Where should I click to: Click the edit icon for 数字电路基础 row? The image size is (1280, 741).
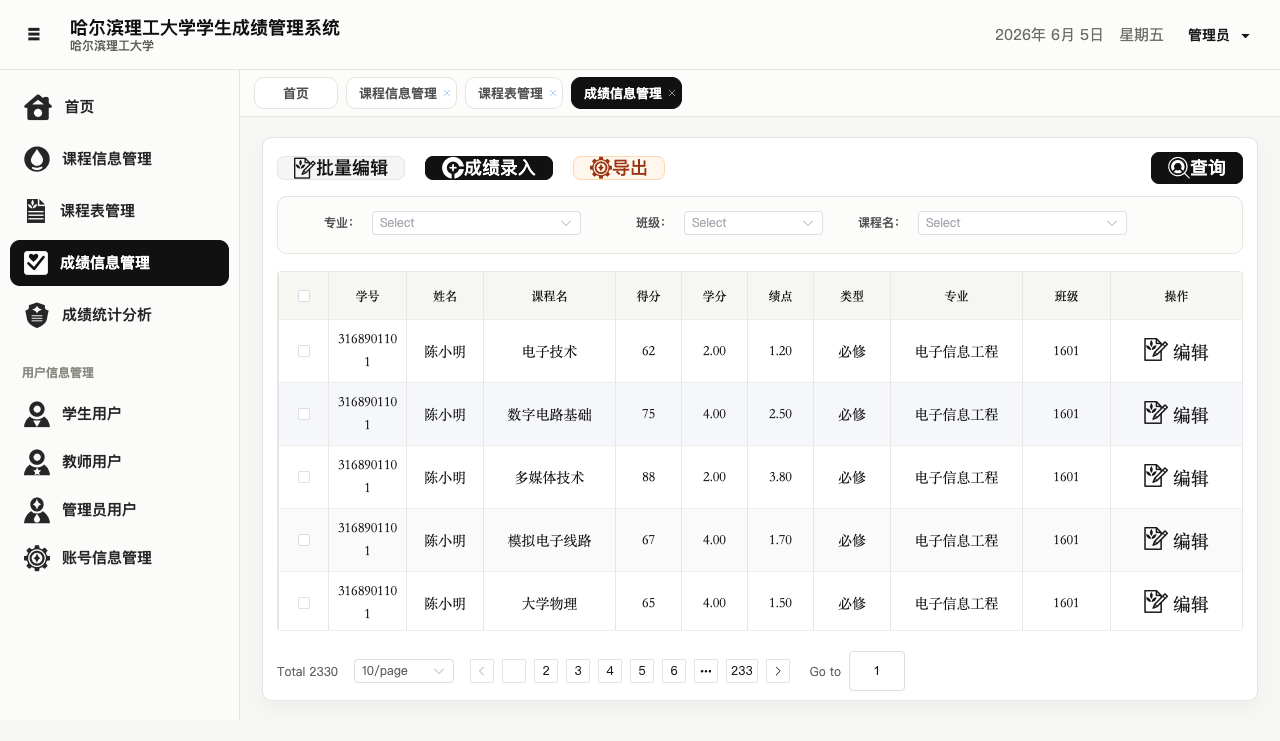pos(1155,413)
